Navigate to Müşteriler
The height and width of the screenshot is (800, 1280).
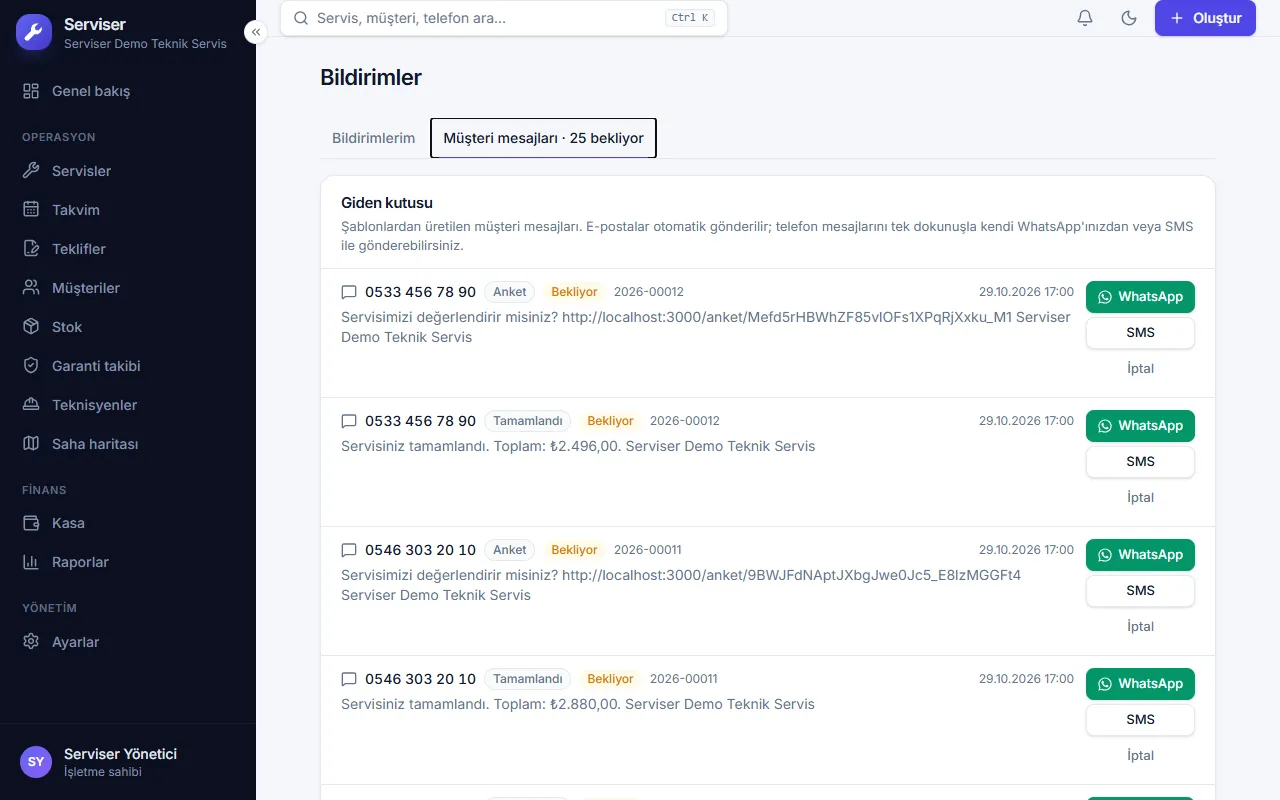pyautogui.click(x=128, y=288)
